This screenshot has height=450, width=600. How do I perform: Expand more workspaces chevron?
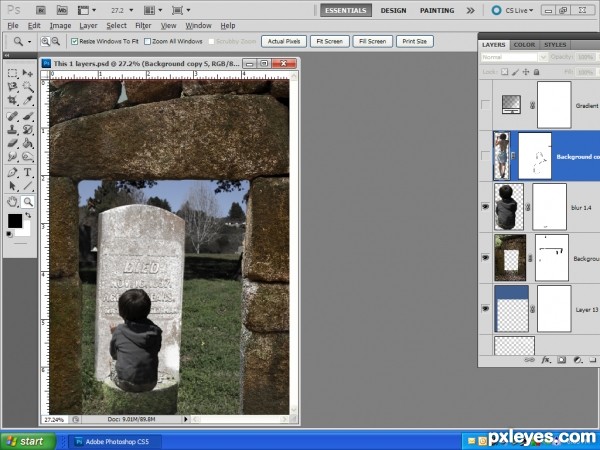point(470,10)
